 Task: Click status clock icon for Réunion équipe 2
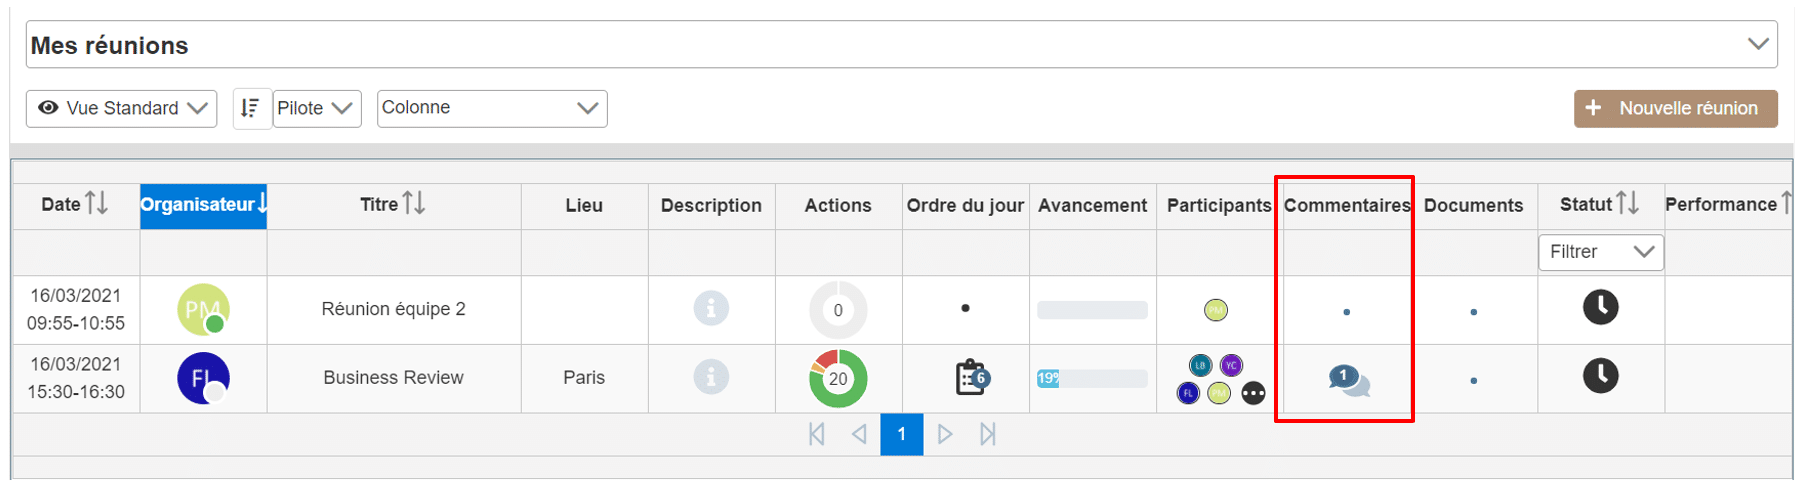click(1600, 307)
